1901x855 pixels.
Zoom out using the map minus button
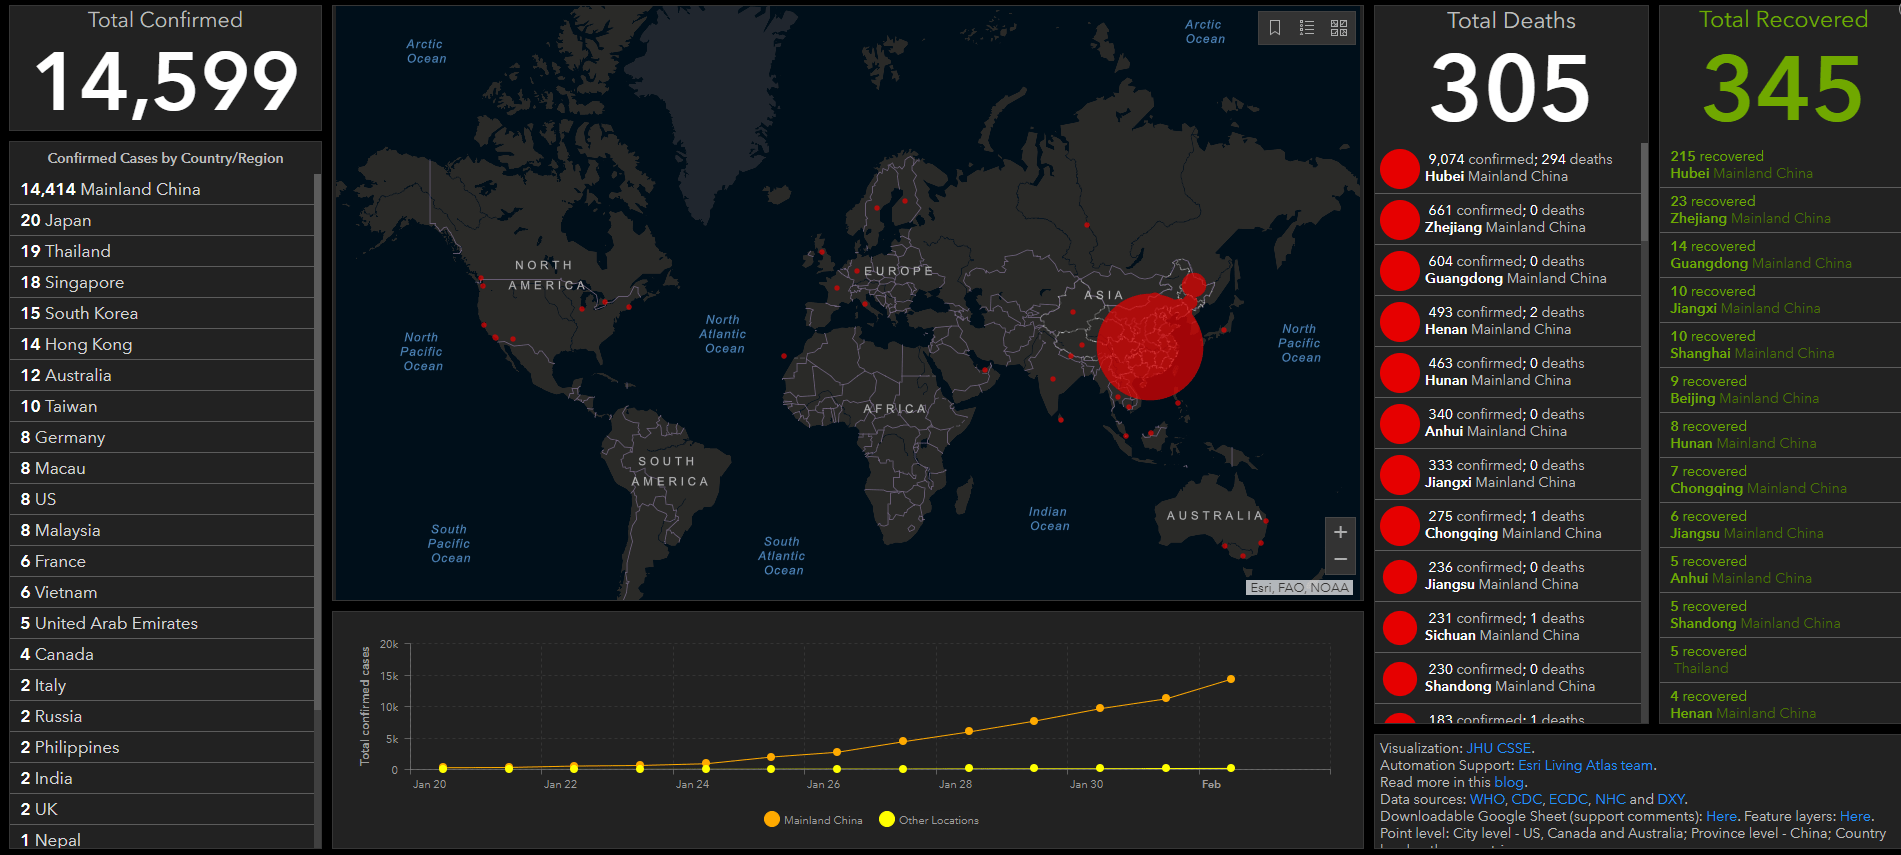(x=1340, y=560)
